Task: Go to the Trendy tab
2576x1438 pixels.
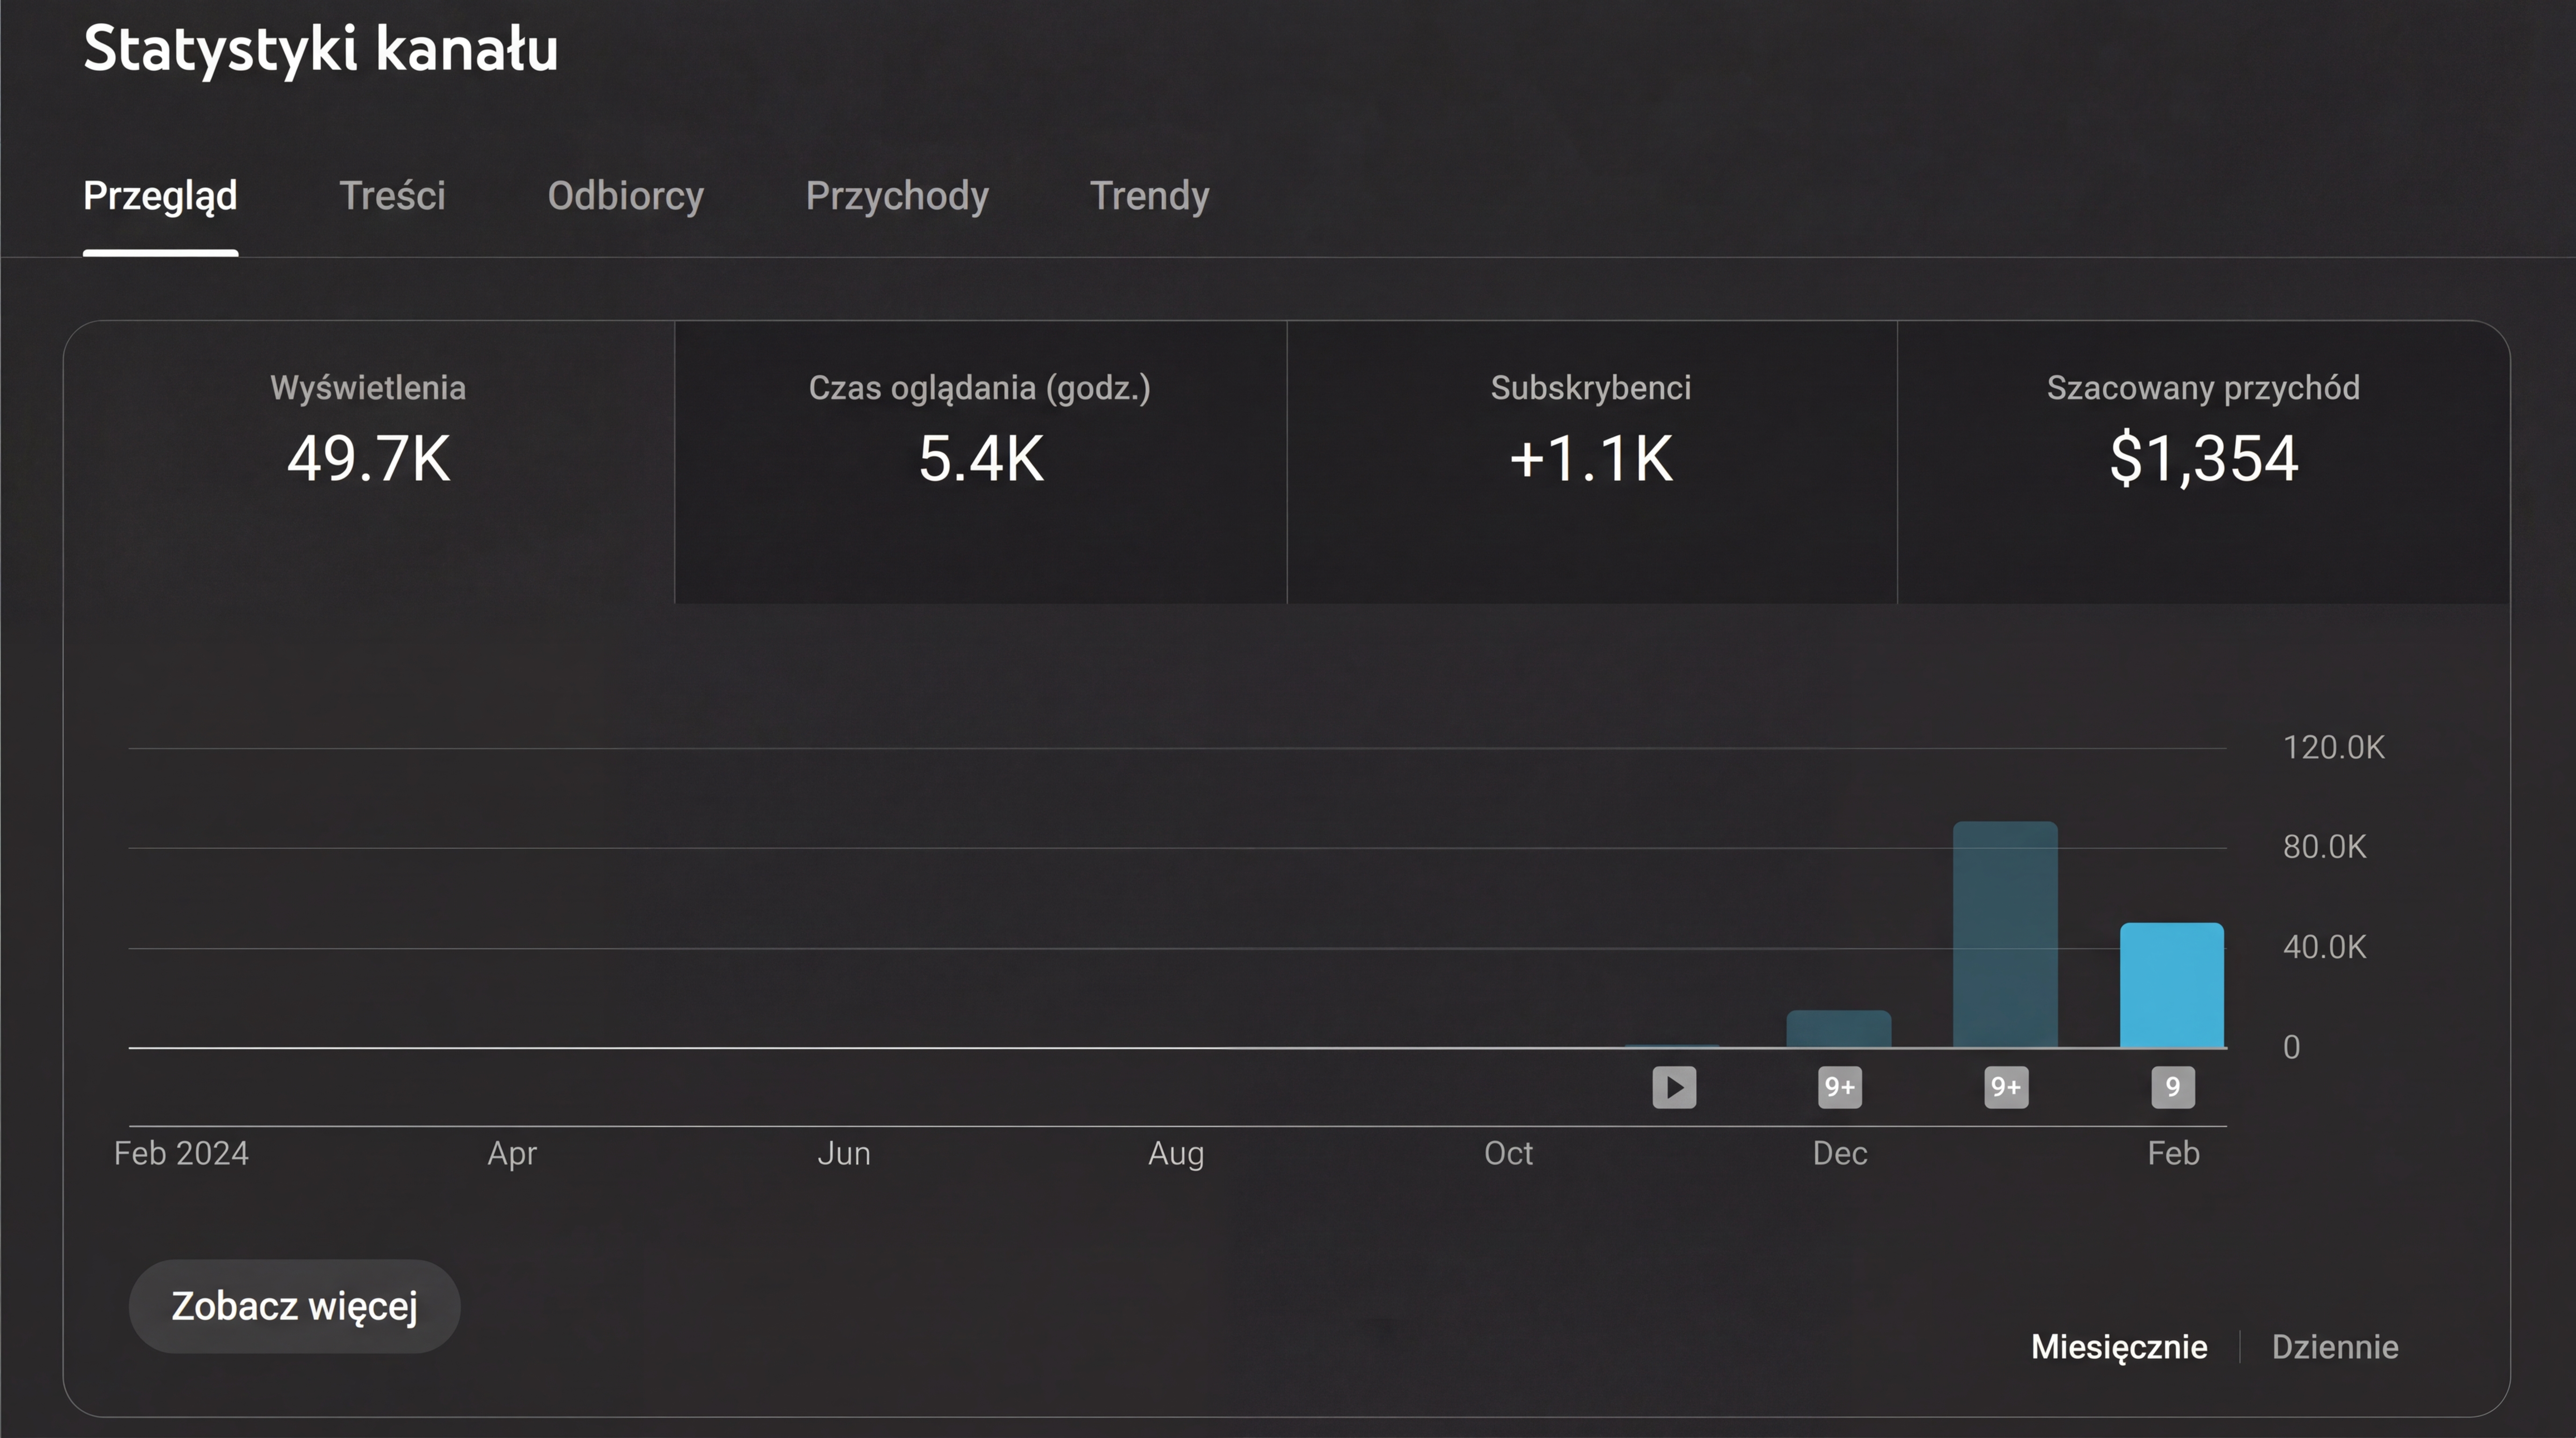Action: 1149,196
